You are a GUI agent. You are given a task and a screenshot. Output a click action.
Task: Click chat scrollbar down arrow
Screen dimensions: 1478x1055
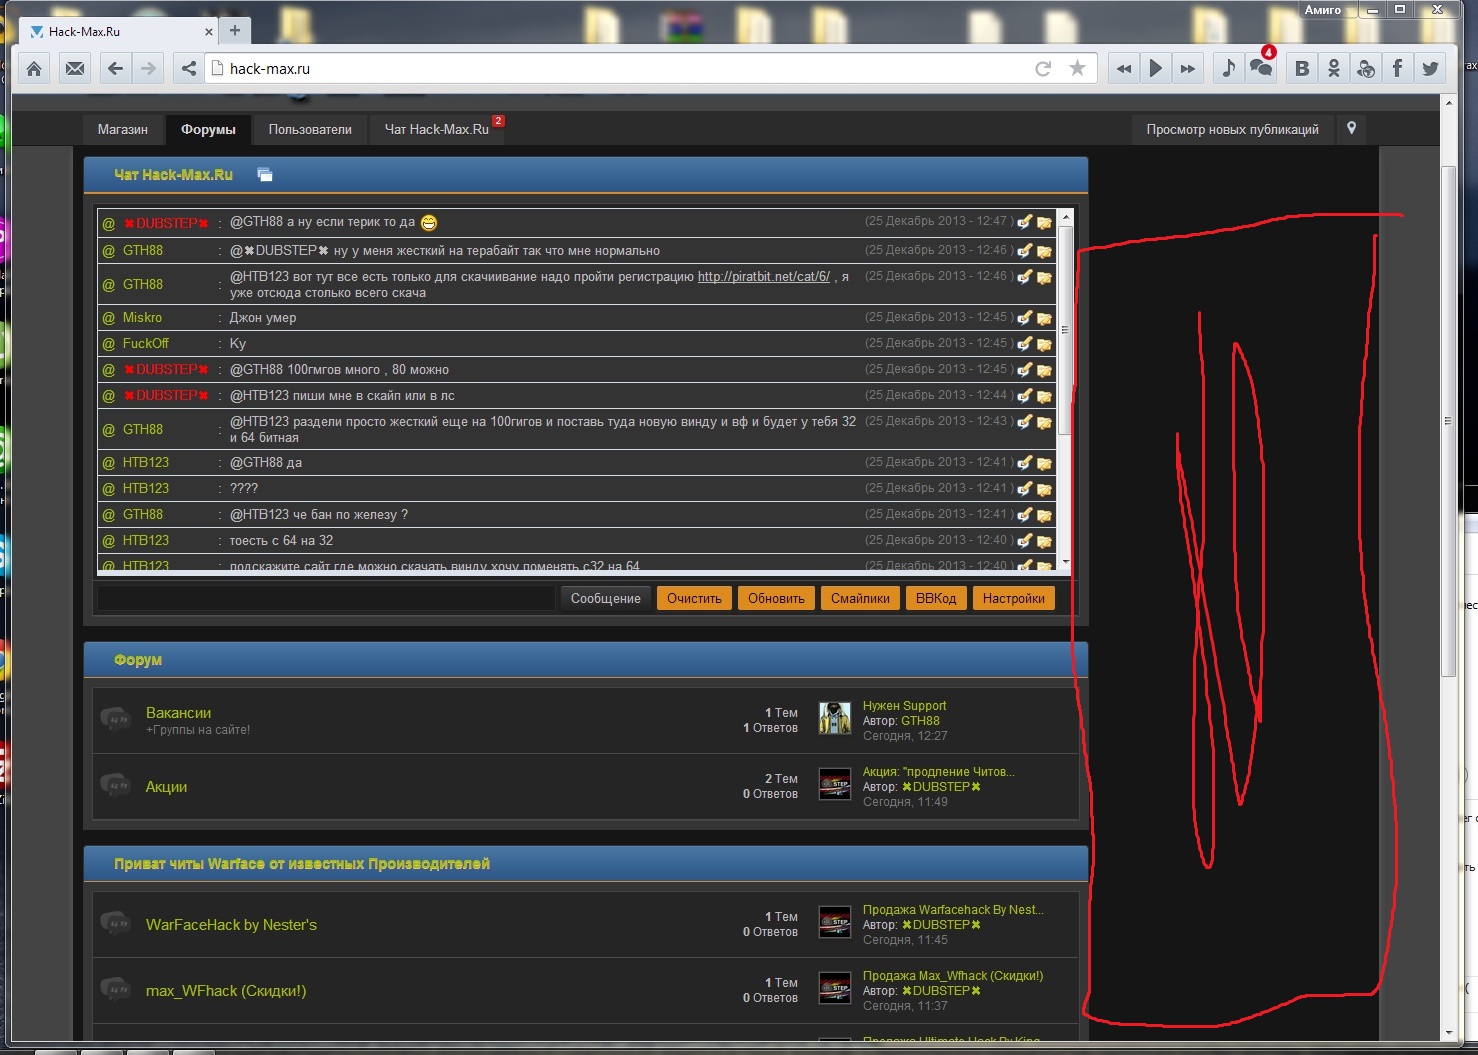pyautogui.click(x=1065, y=563)
